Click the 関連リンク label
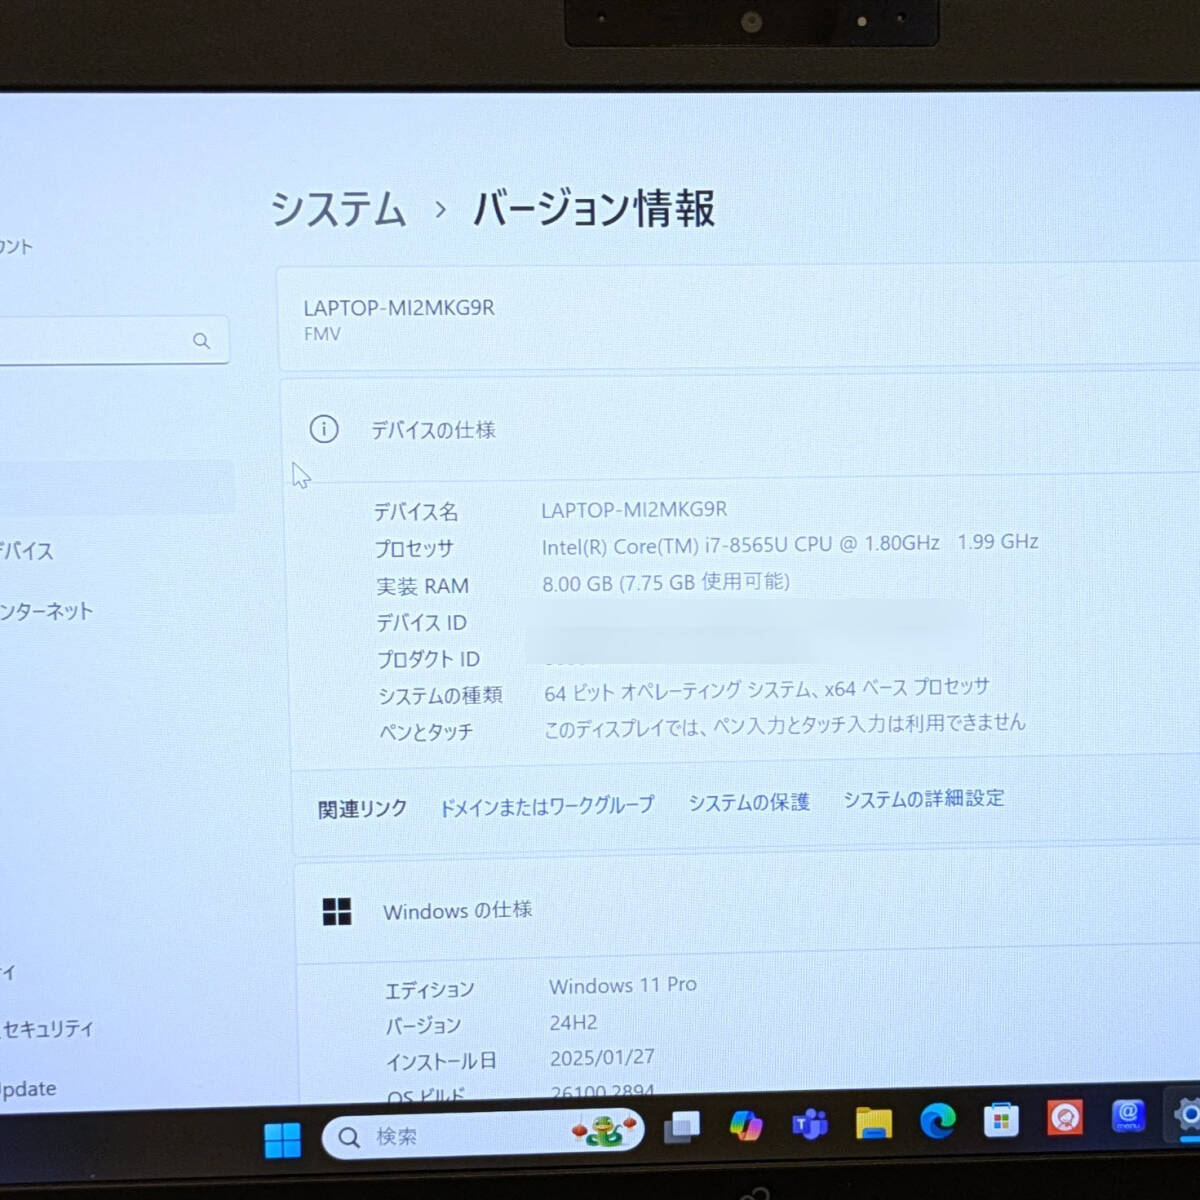This screenshot has height=1200, width=1200. 362,809
